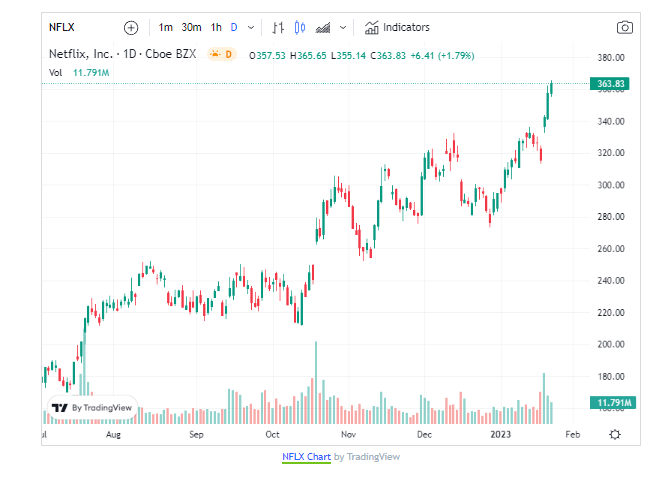Select the area chart style icon
Screen dimensions: 670x490
tap(323, 28)
